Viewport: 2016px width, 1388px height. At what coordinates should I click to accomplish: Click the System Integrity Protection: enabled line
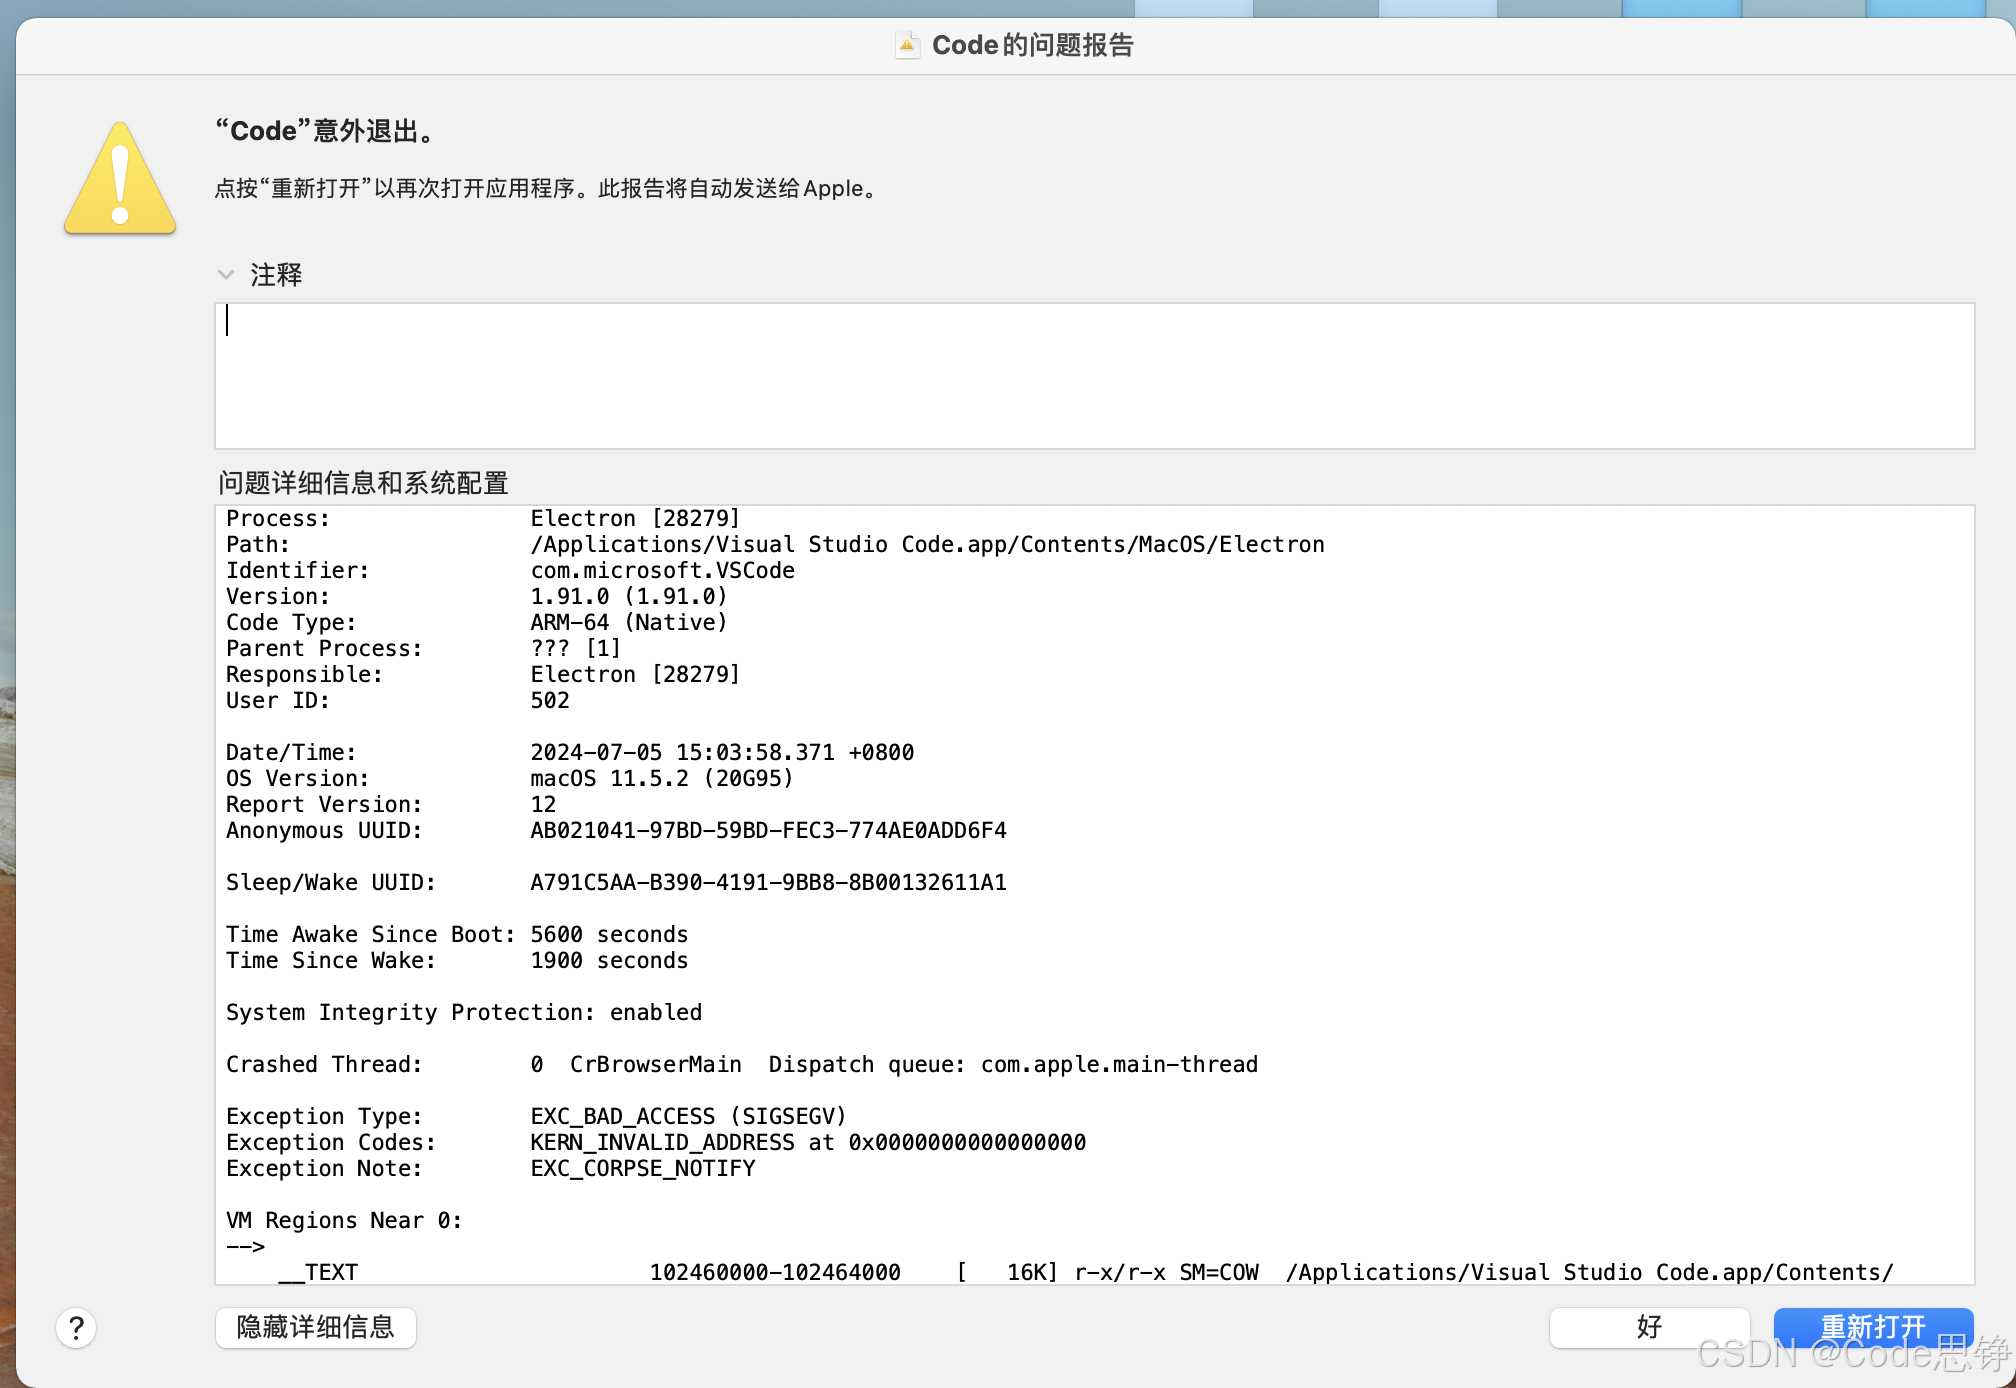click(x=464, y=1012)
